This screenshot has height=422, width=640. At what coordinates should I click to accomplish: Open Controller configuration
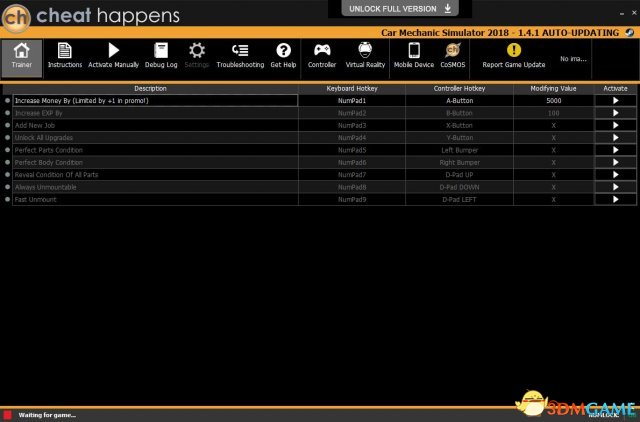(x=322, y=56)
